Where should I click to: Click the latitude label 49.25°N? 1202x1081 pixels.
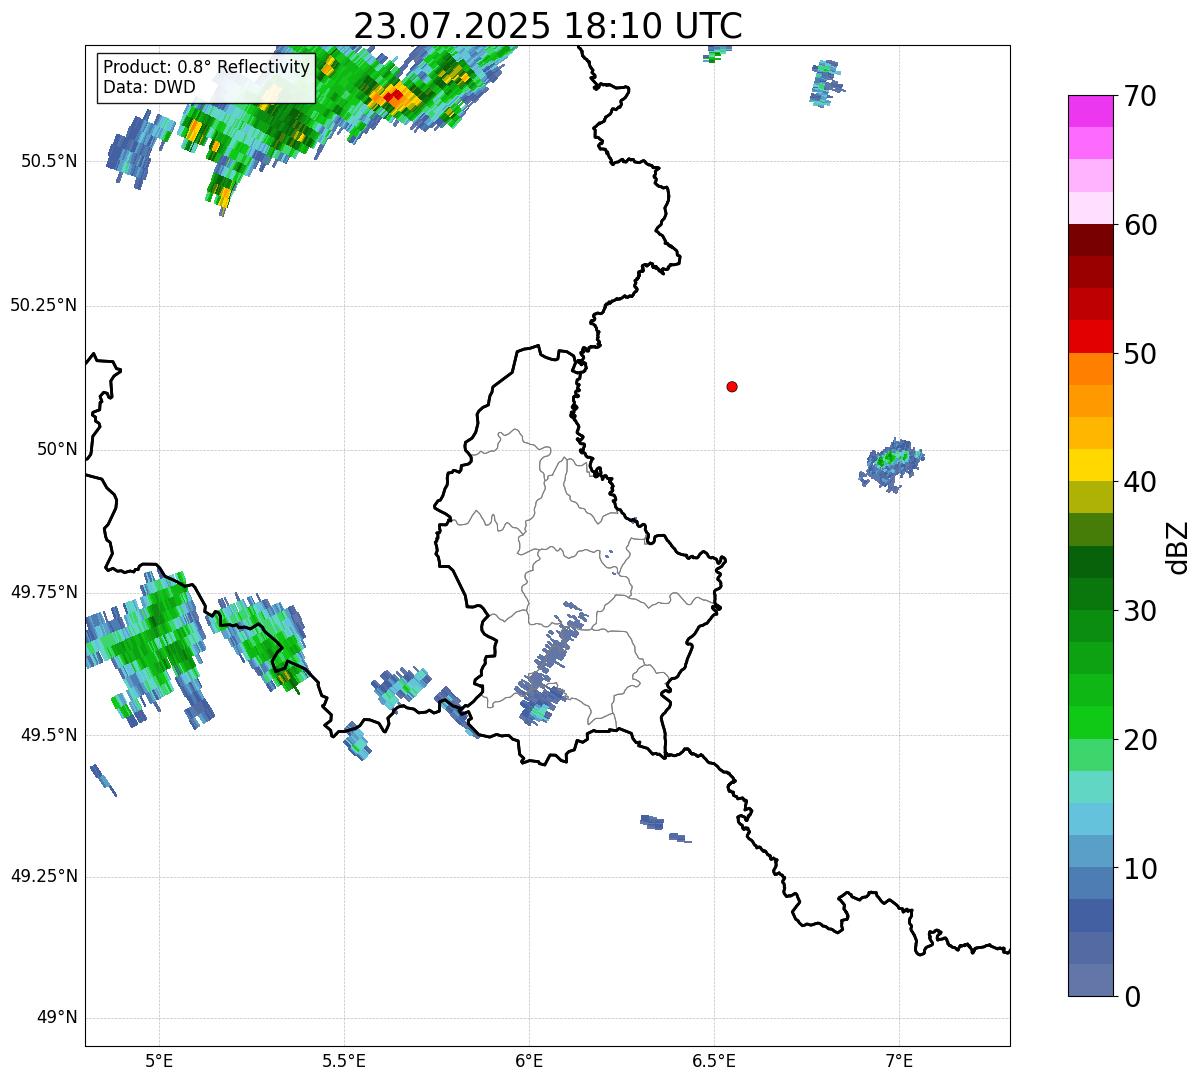43,877
